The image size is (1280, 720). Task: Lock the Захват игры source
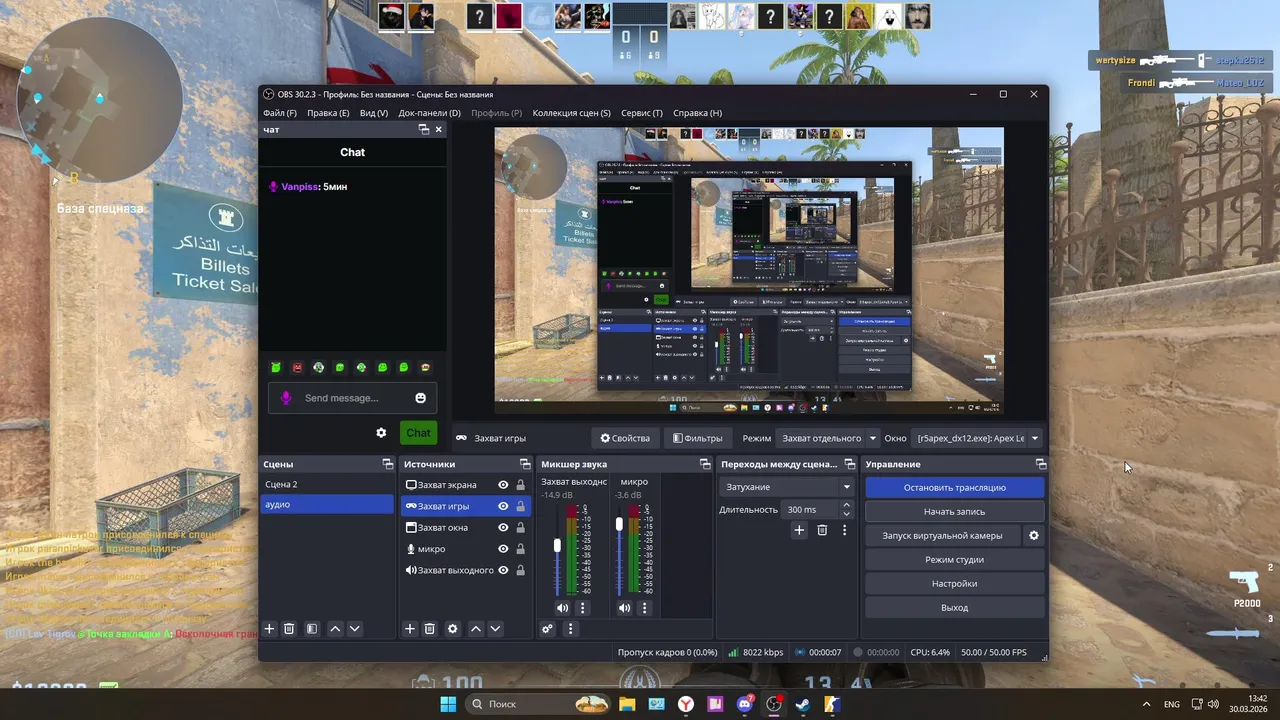(520, 506)
